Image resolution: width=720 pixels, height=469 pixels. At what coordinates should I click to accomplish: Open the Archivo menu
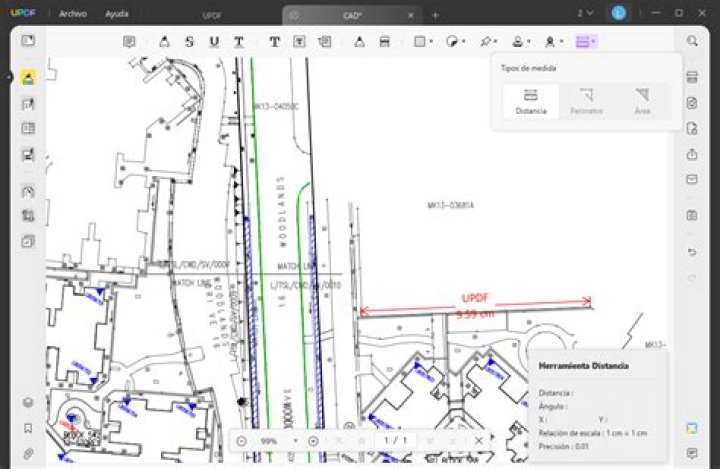coord(73,14)
